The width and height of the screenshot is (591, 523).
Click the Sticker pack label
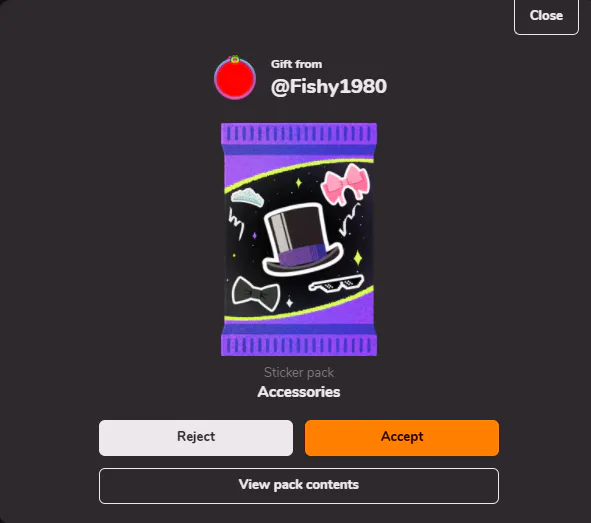click(x=299, y=373)
